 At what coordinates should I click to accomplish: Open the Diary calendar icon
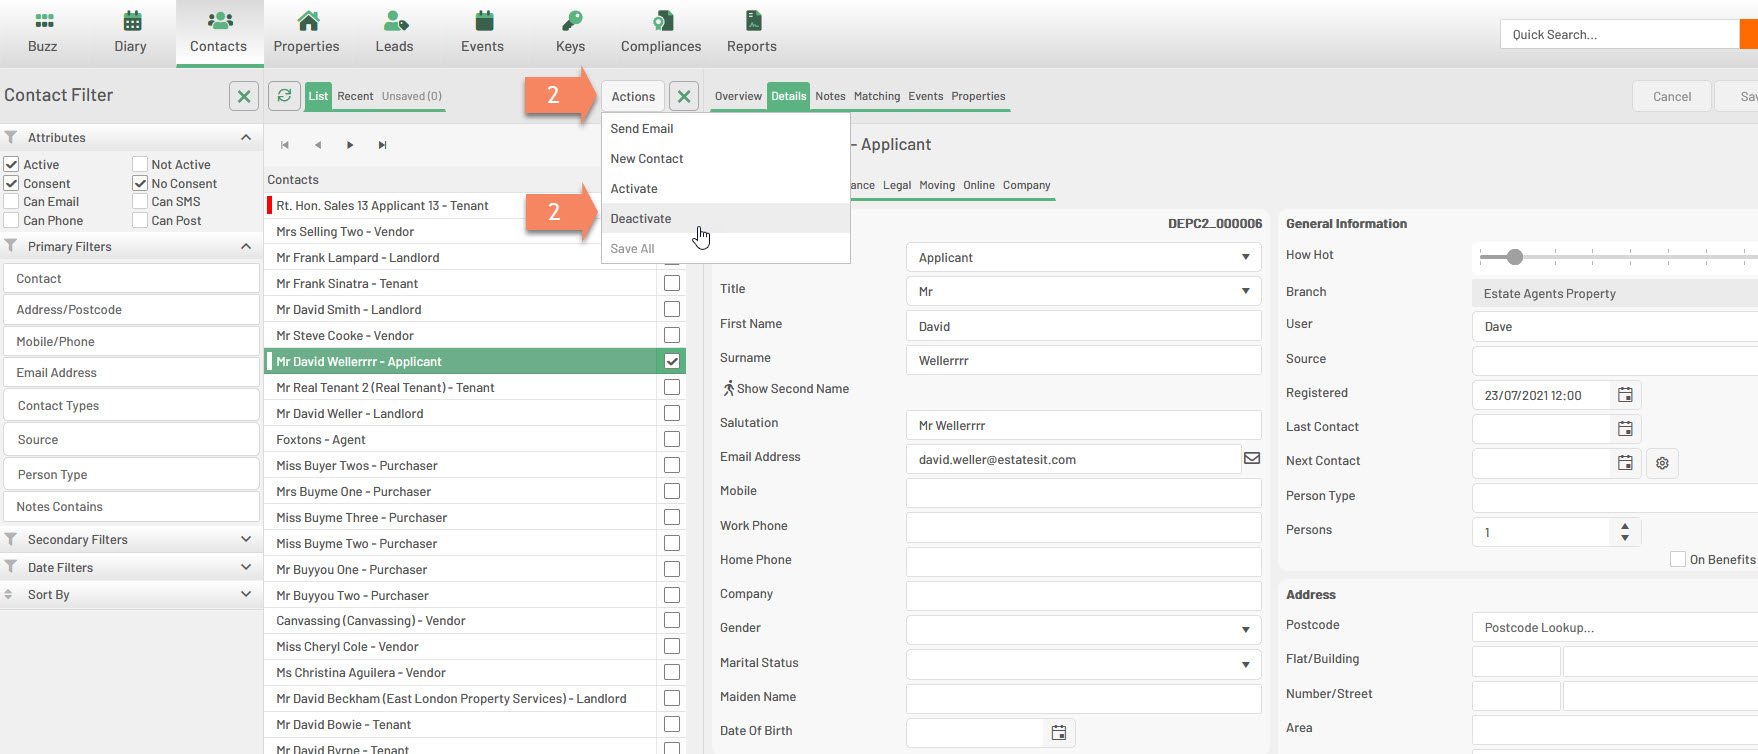click(x=131, y=22)
